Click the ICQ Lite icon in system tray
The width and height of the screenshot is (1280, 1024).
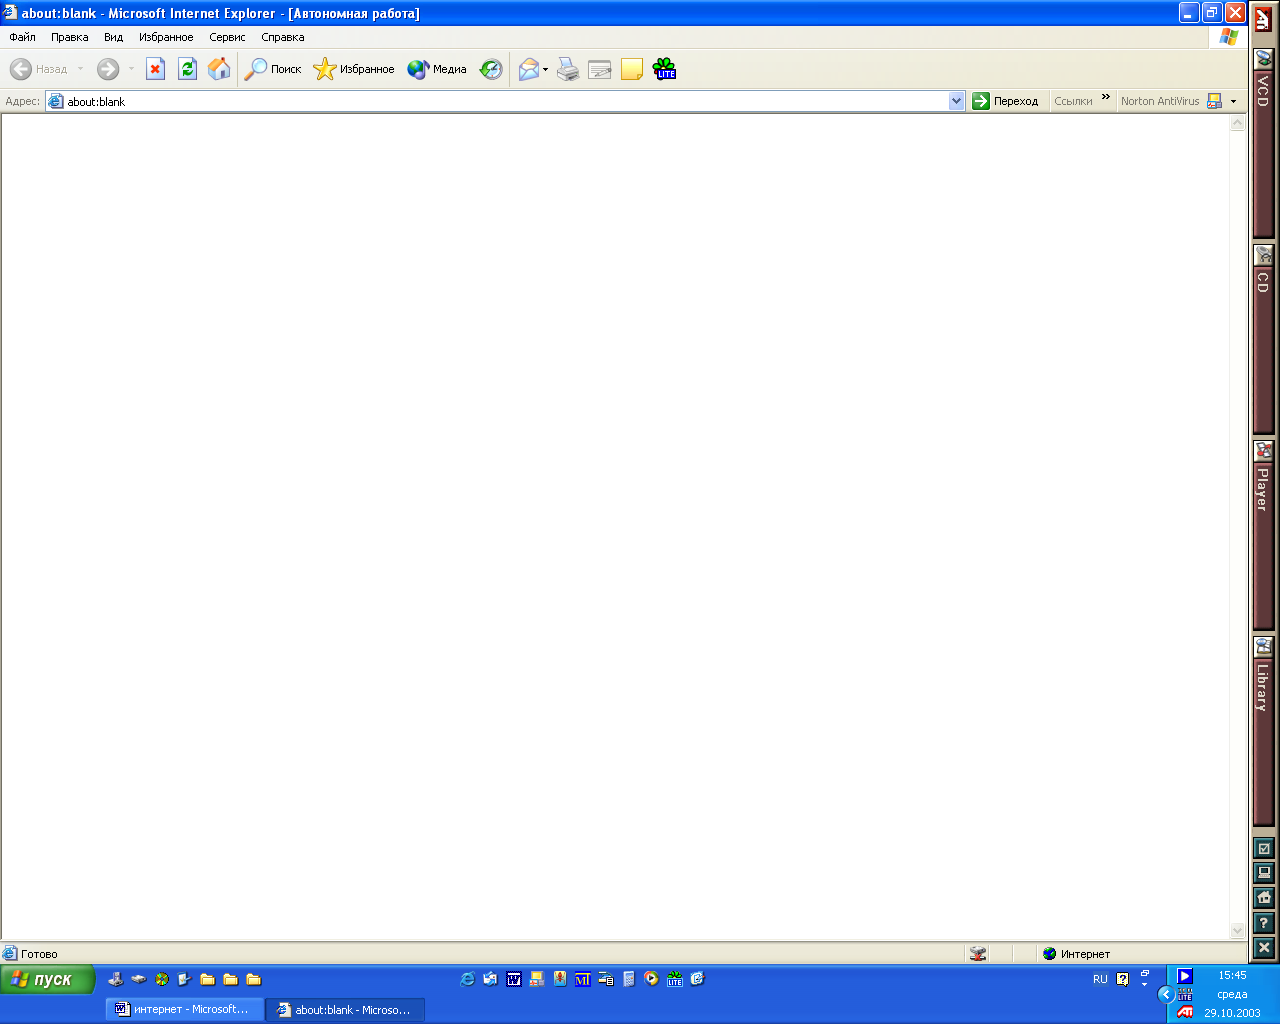click(1185, 994)
